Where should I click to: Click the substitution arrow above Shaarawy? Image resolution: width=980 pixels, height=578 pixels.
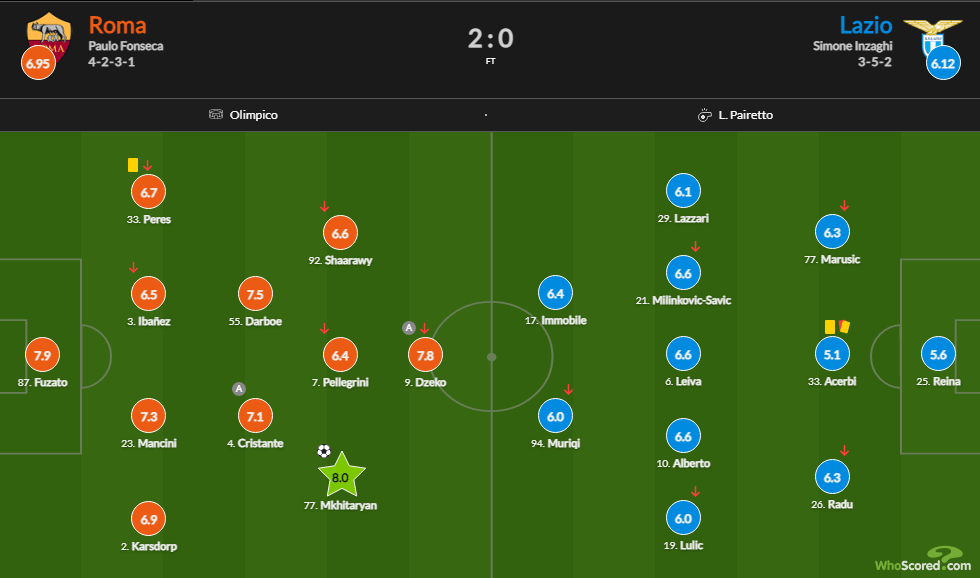pyautogui.click(x=324, y=207)
